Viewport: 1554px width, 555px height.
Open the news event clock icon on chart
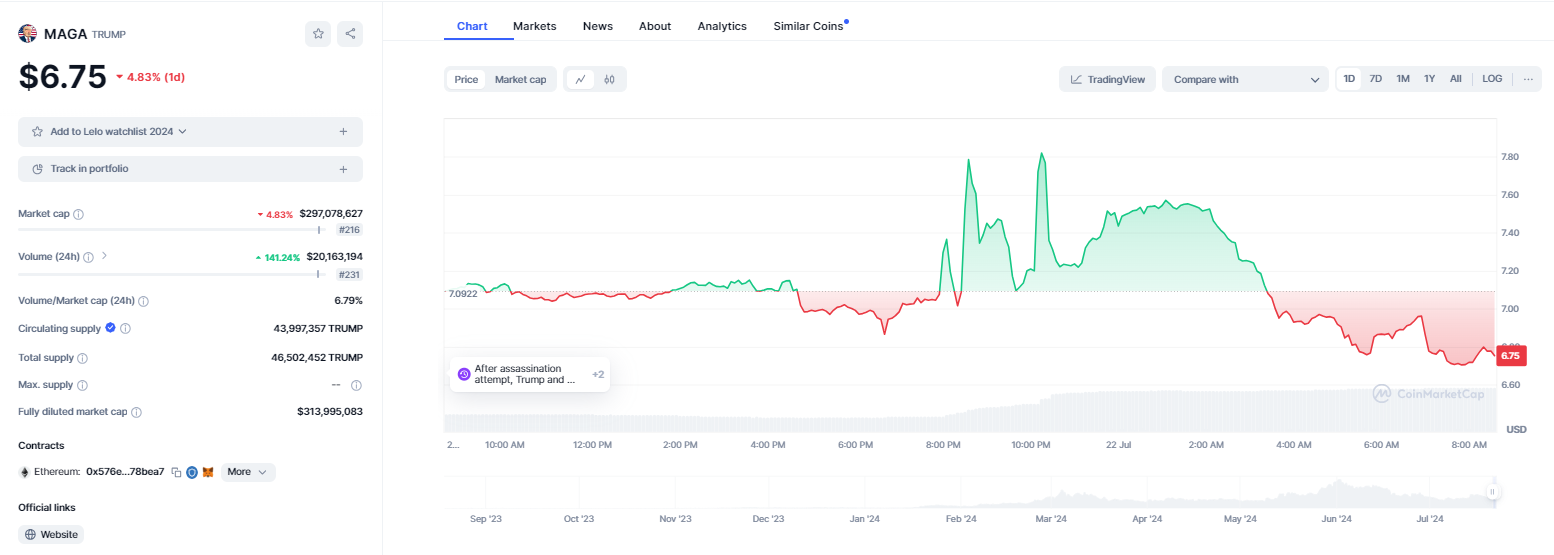tap(464, 374)
